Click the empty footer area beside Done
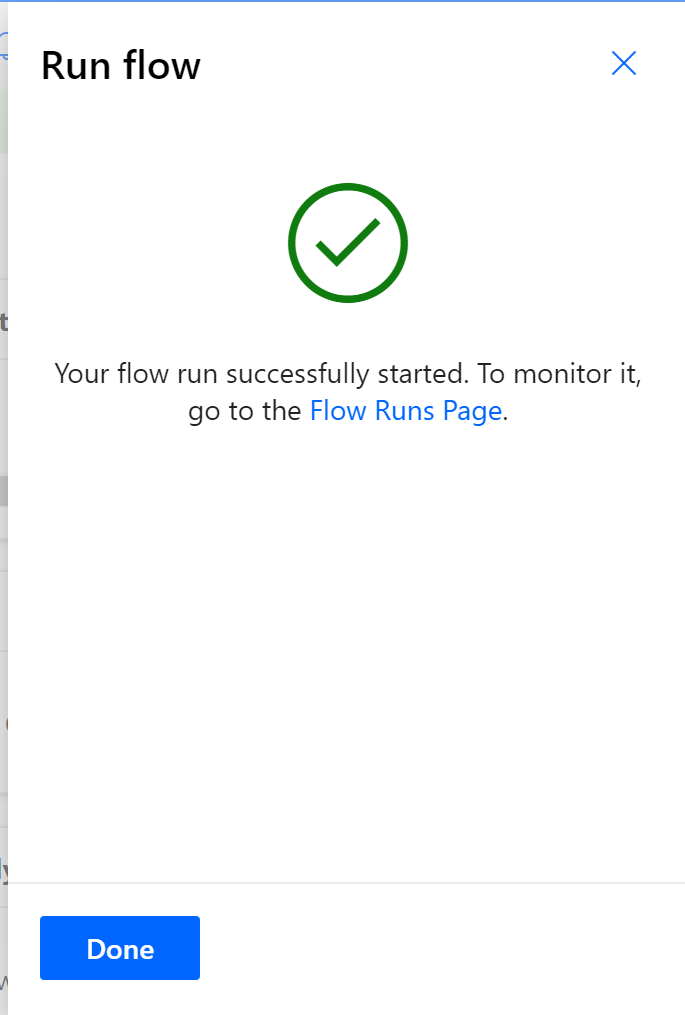The width and height of the screenshot is (685, 1015). pyautogui.click(x=440, y=948)
